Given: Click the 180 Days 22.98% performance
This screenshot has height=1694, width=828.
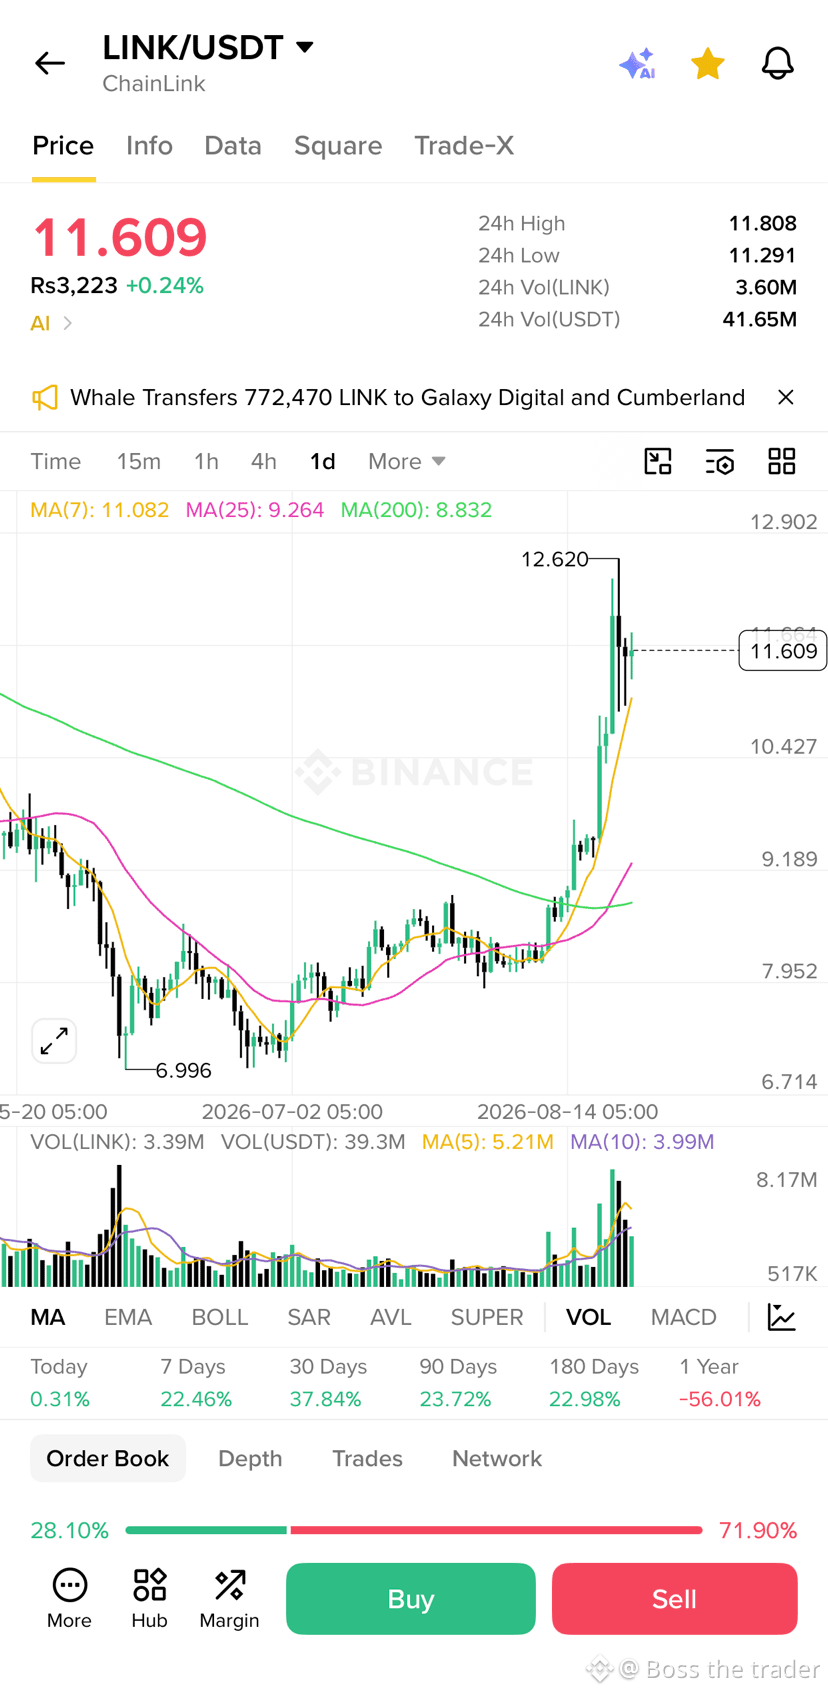Looking at the screenshot, I should point(594,1383).
